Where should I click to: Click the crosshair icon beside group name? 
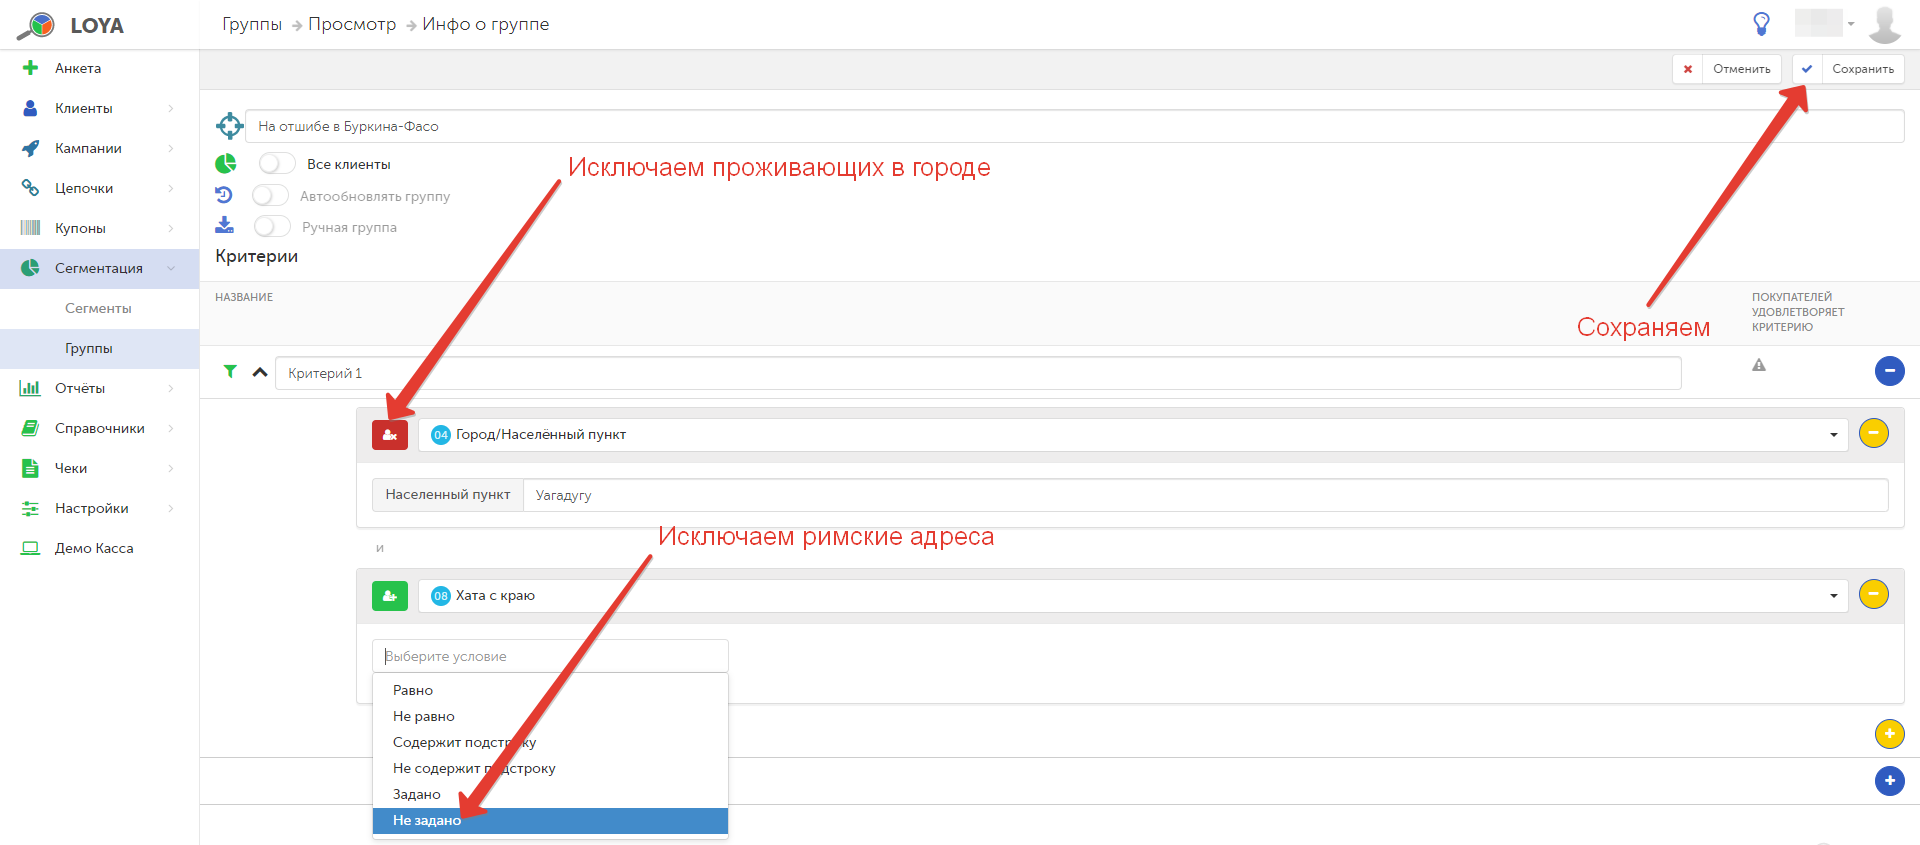[229, 126]
